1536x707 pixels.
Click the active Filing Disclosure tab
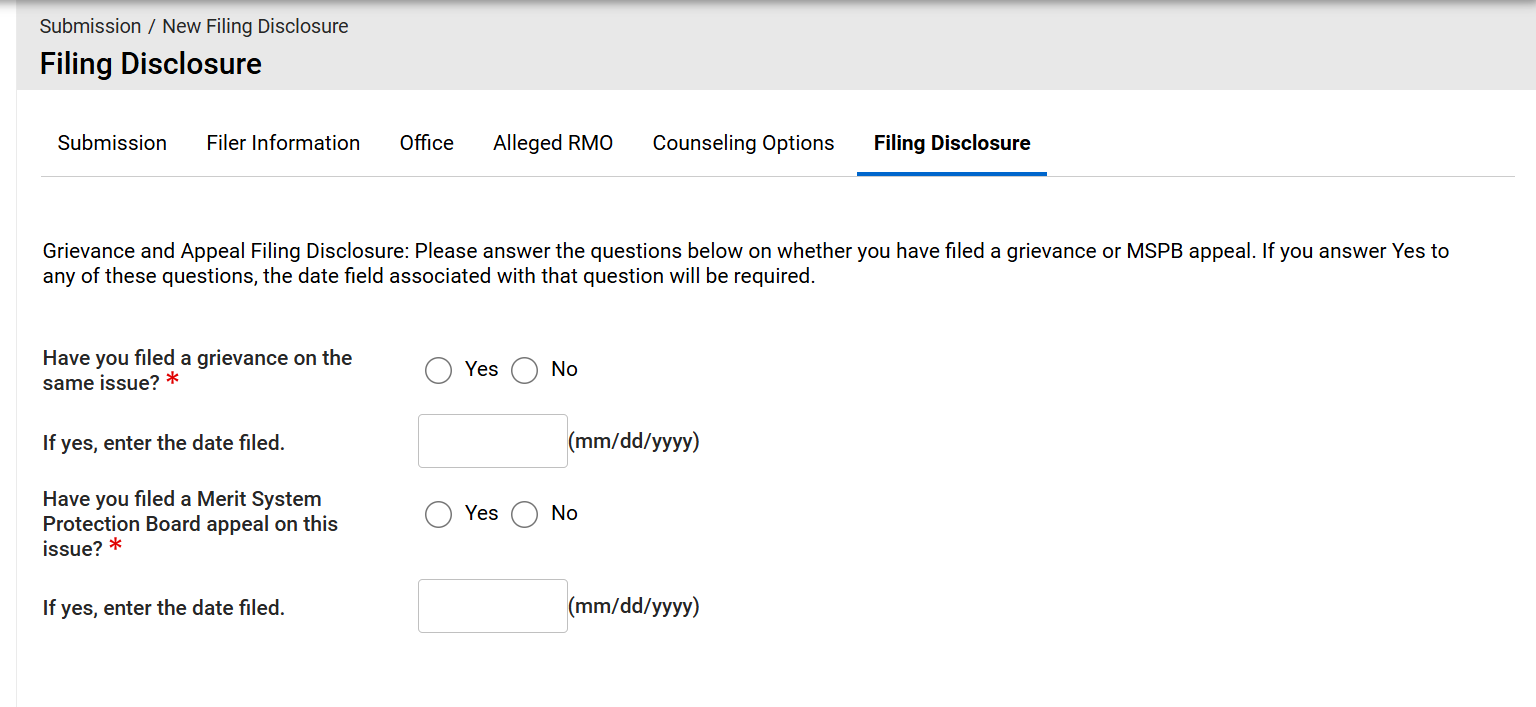951,143
